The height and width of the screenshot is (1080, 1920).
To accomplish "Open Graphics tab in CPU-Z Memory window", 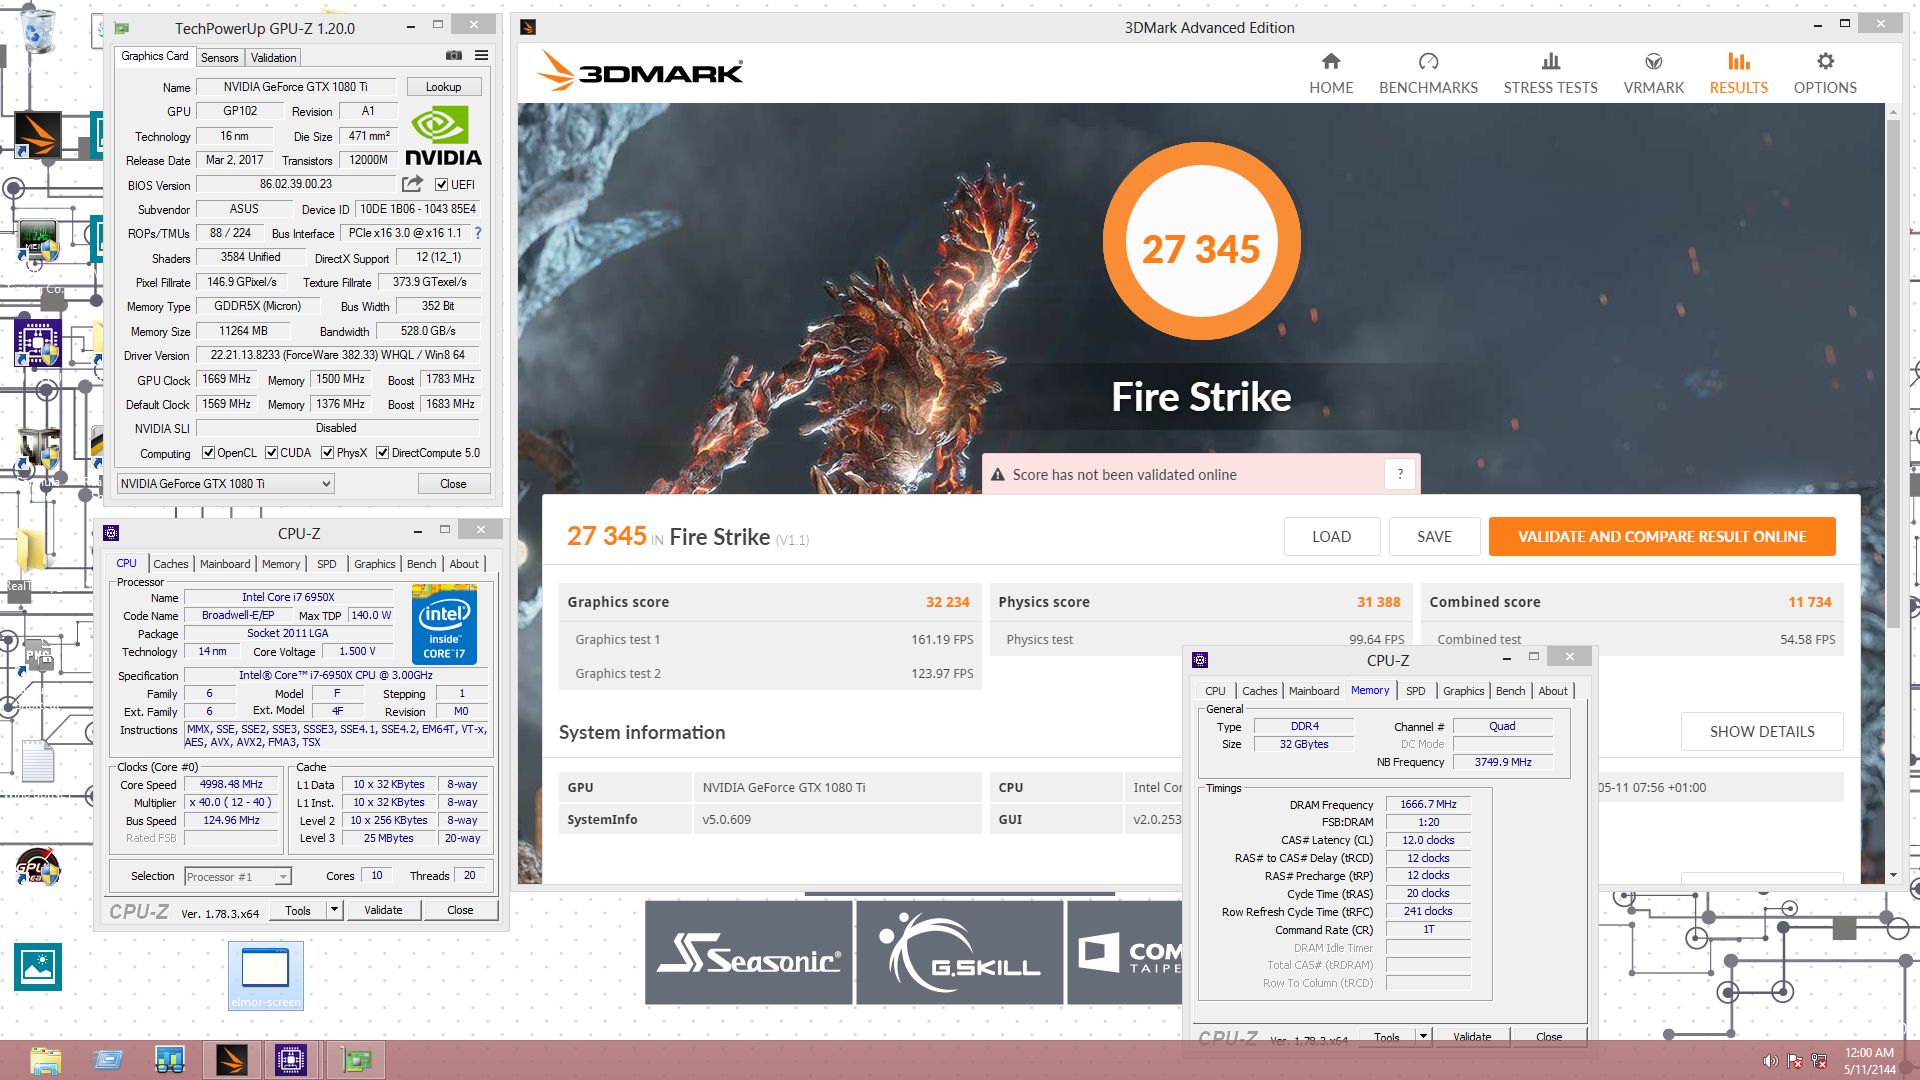I will (1463, 691).
